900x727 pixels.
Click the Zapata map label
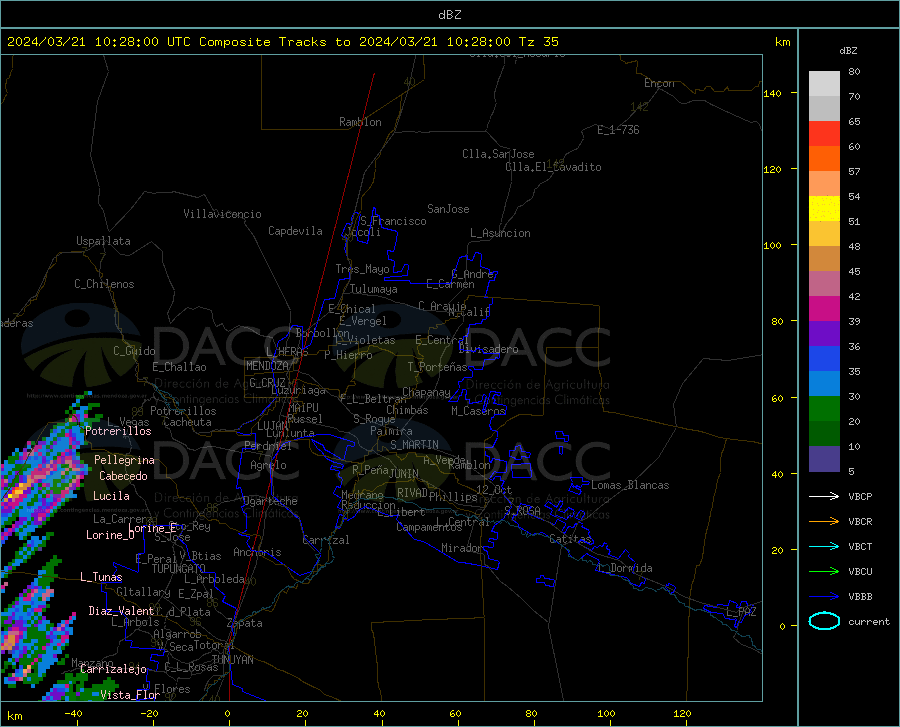245,623
